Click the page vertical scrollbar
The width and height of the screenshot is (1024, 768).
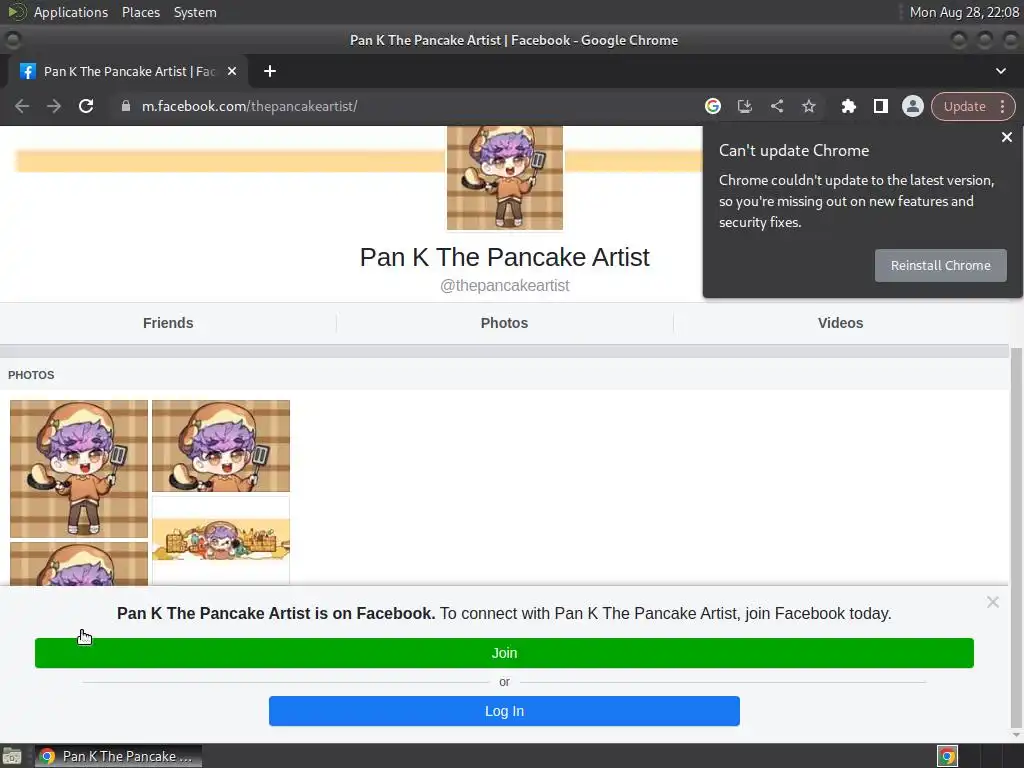[1016, 536]
